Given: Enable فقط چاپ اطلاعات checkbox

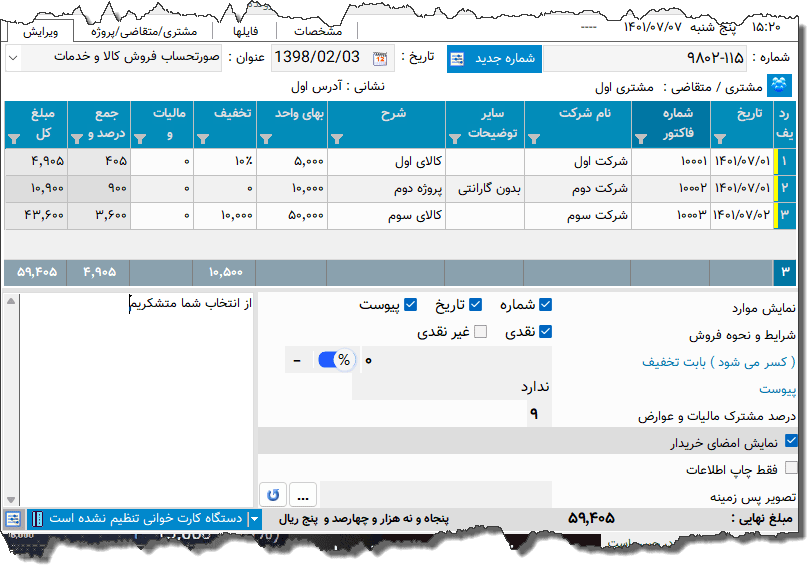Looking at the screenshot, I should (791, 468).
